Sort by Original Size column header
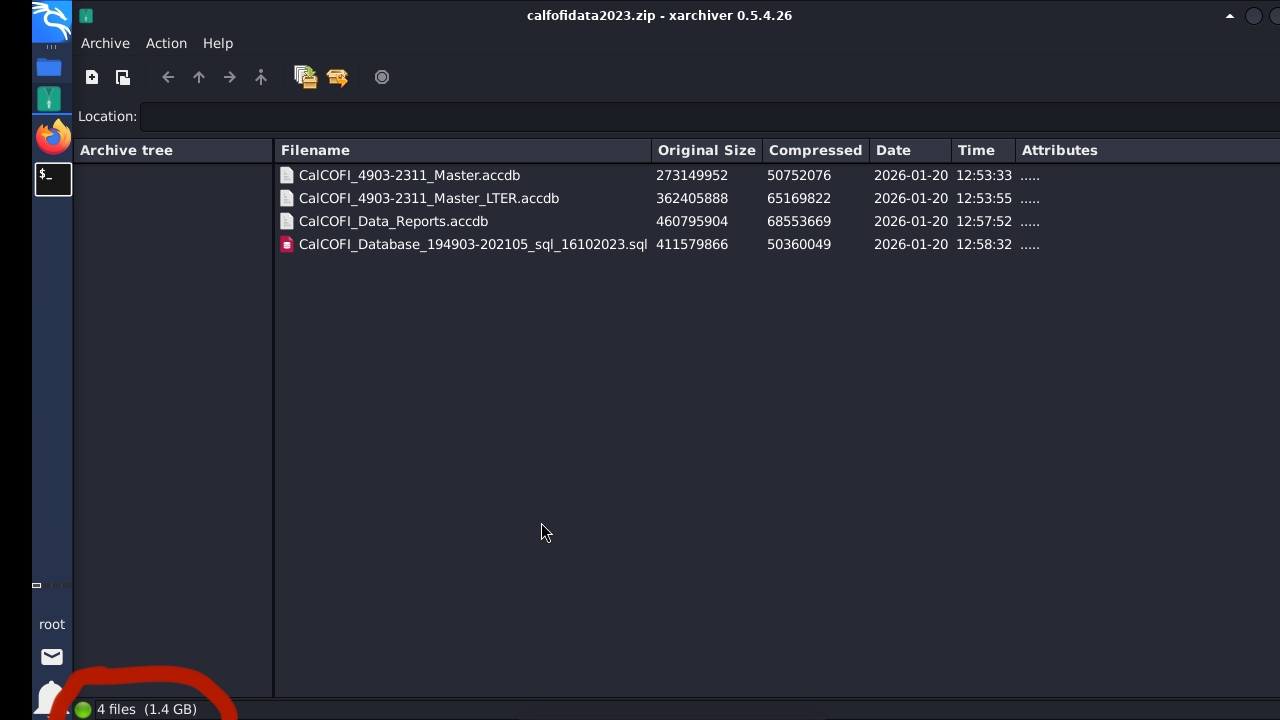The height and width of the screenshot is (720, 1280). tap(706, 150)
